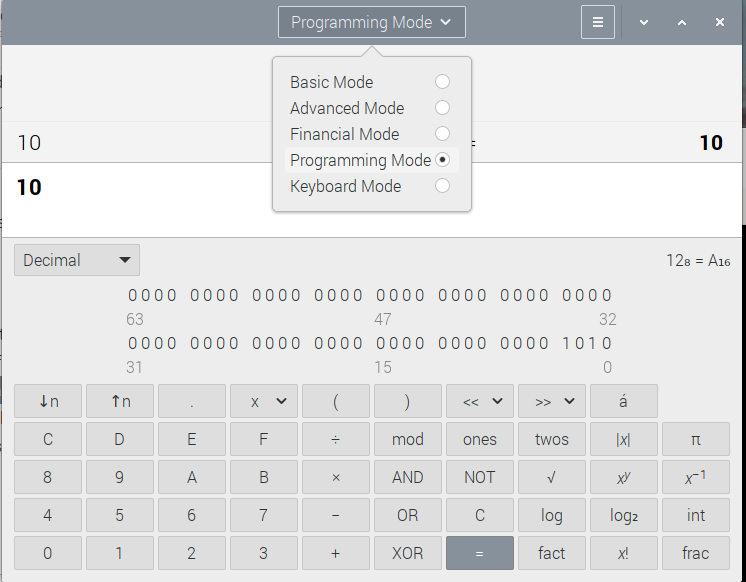Image resolution: width=746 pixels, height=582 pixels.
Task: Click the square root button
Action: (x=551, y=477)
